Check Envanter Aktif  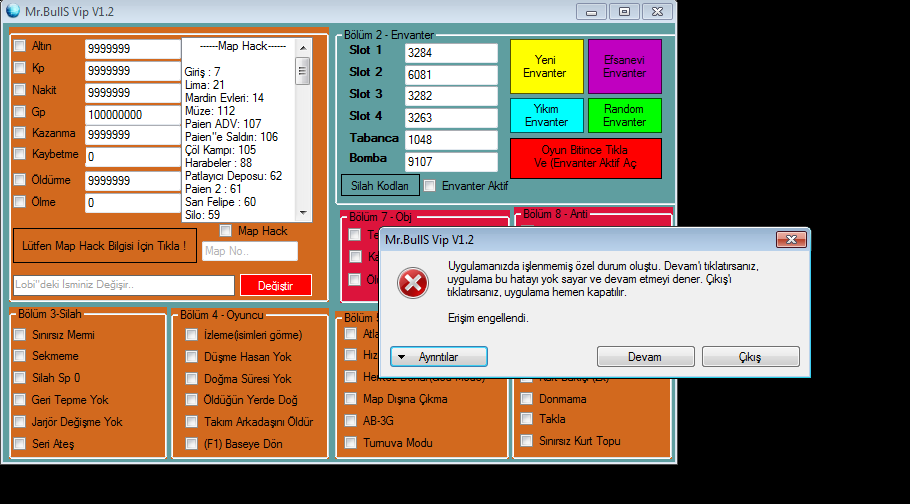429,186
